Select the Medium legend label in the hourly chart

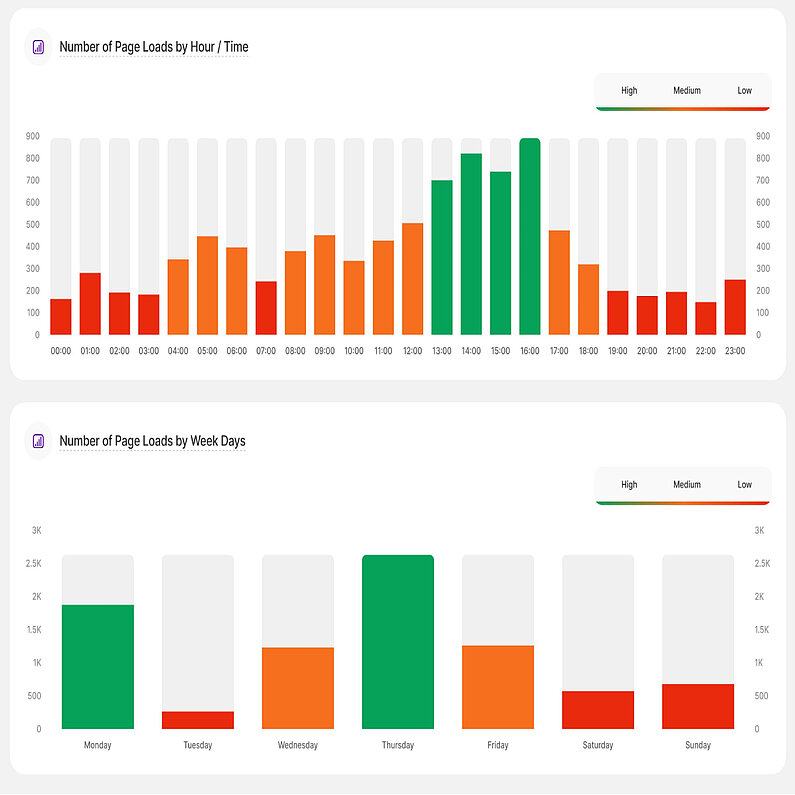686,91
